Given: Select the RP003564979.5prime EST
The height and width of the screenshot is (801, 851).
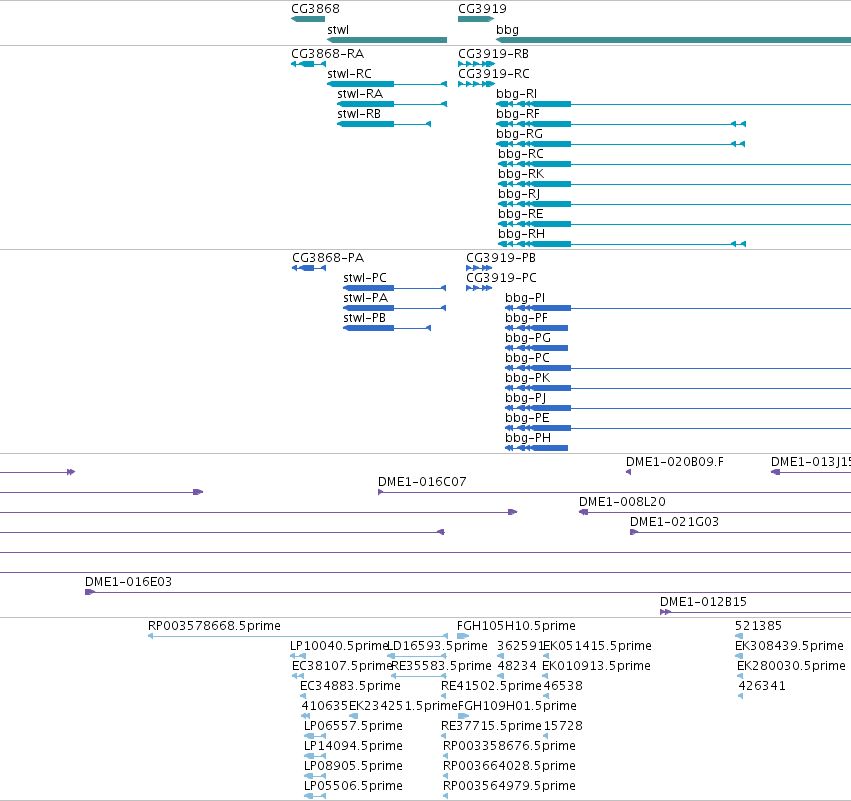Looking at the screenshot, I should tap(446, 796).
